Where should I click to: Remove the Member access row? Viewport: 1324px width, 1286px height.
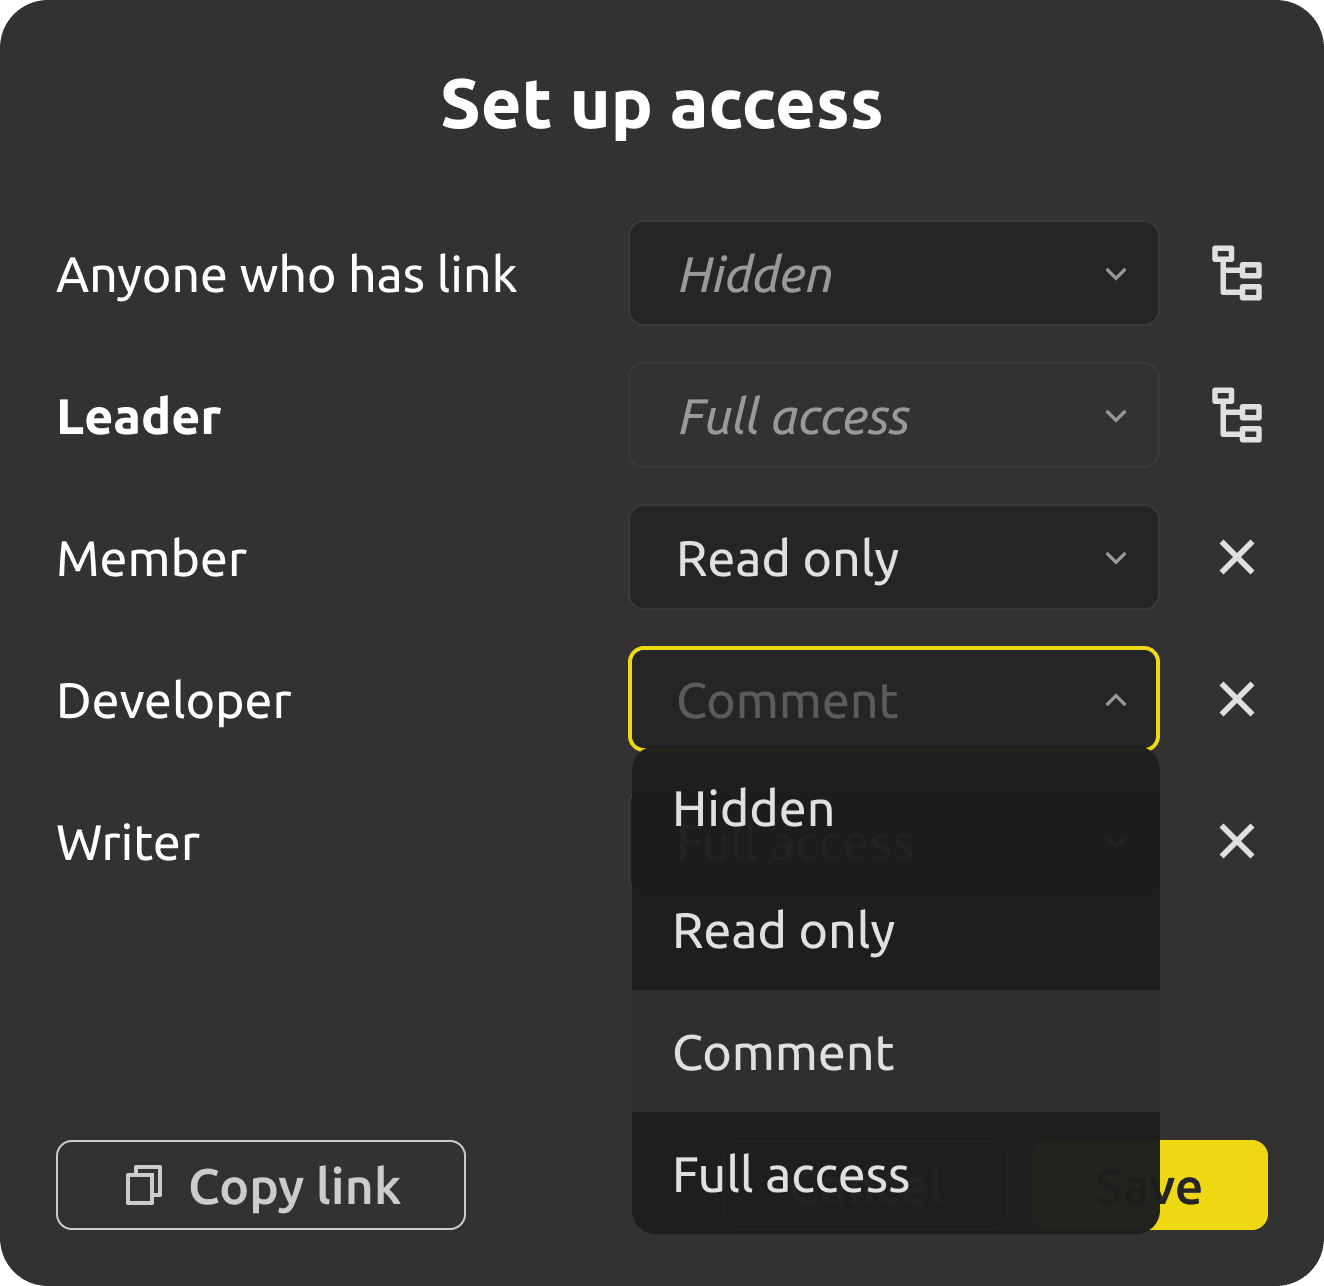(x=1237, y=557)
